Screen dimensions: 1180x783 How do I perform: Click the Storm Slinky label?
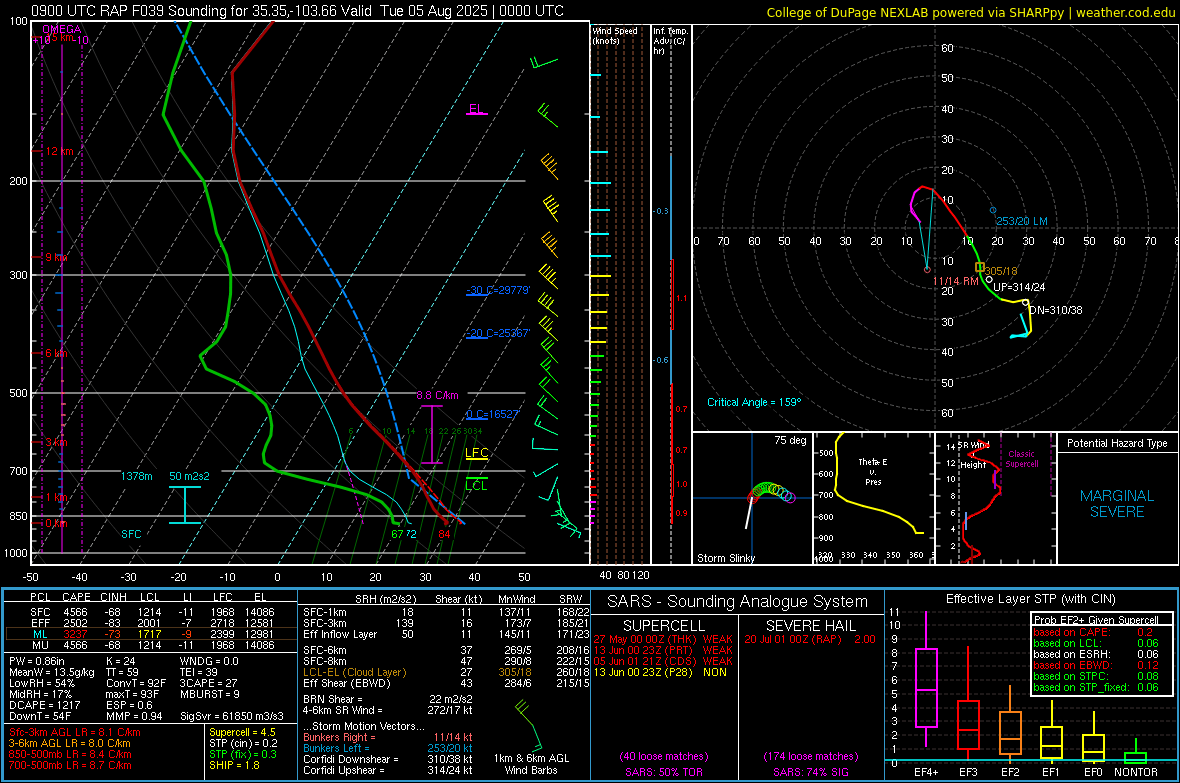point(725,558)
